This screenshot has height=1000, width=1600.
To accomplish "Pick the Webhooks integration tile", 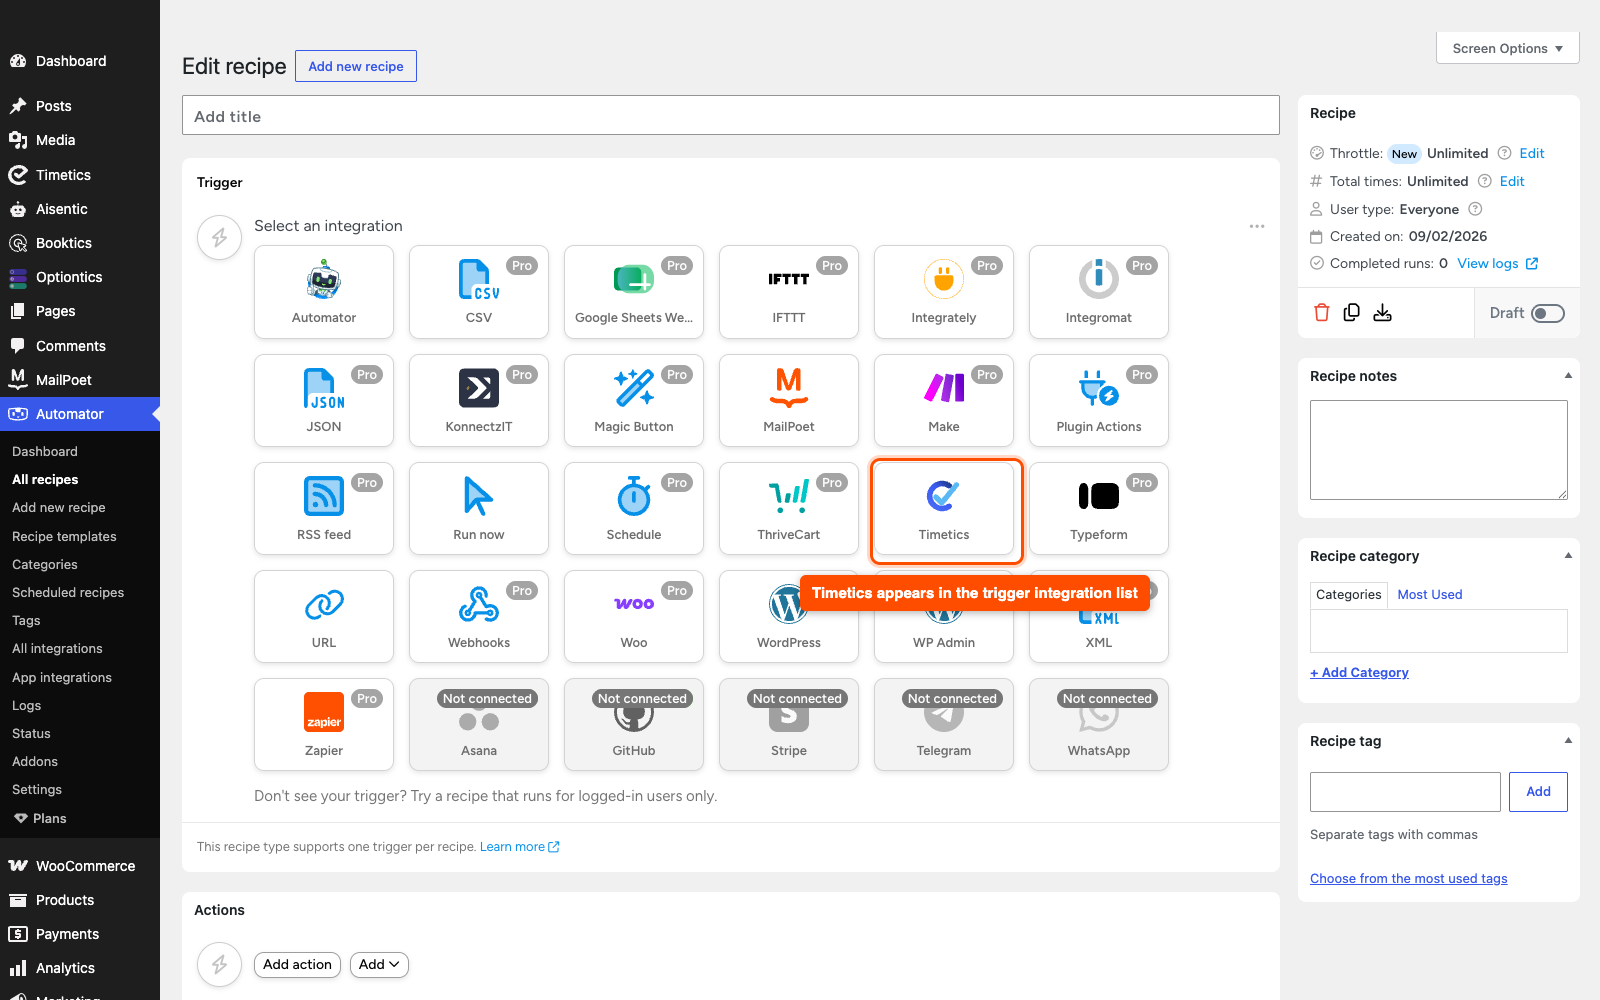I will pos(479,616).
